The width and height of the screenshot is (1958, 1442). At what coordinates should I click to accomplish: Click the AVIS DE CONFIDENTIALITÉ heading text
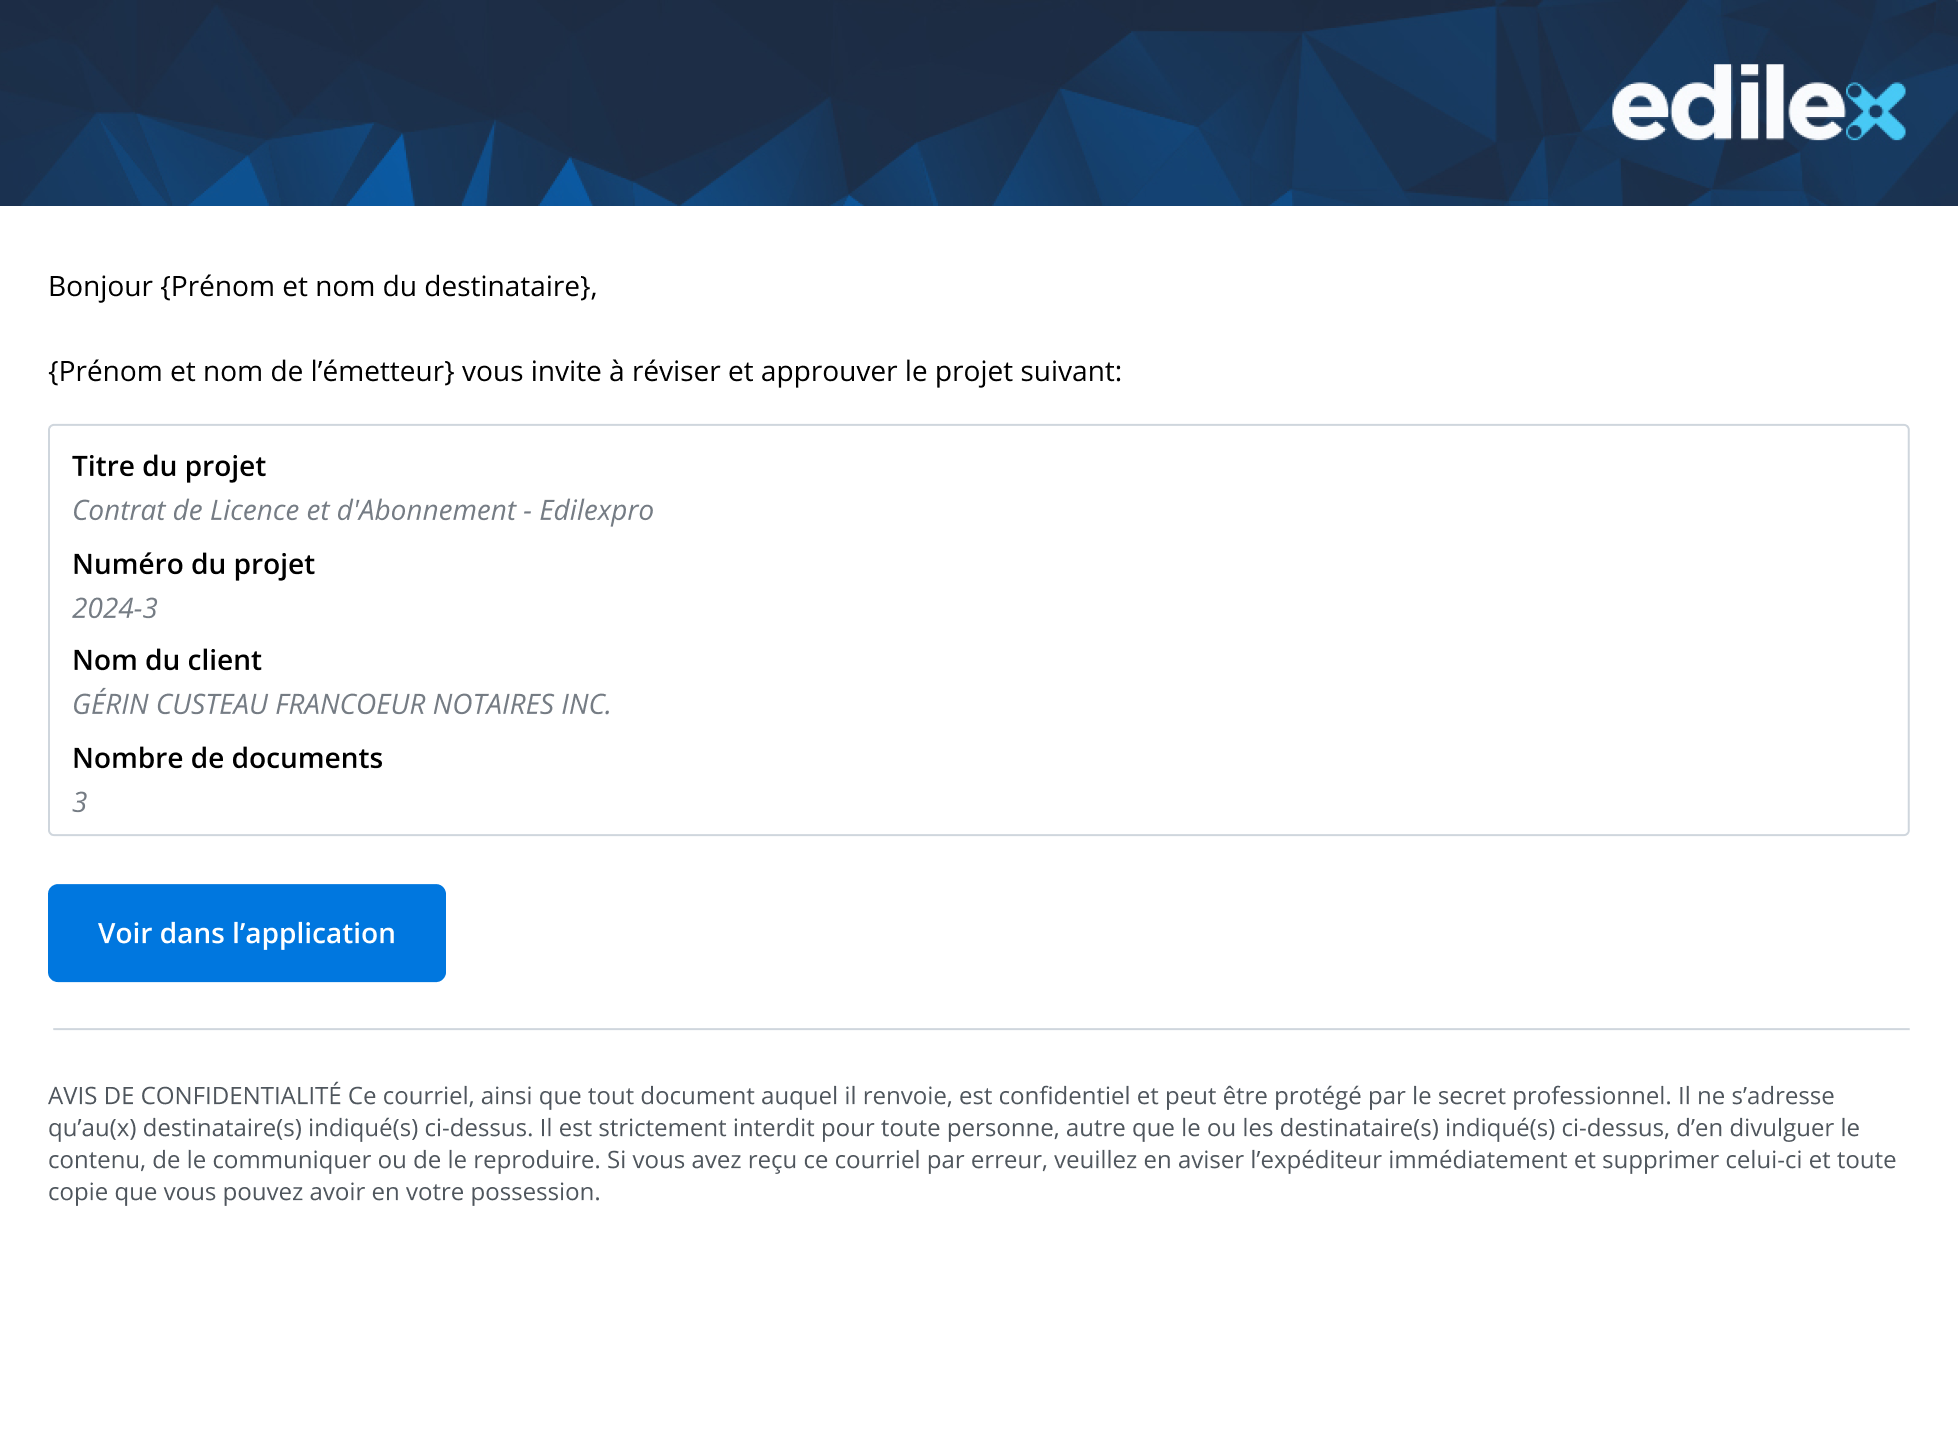pos(194,1096)
